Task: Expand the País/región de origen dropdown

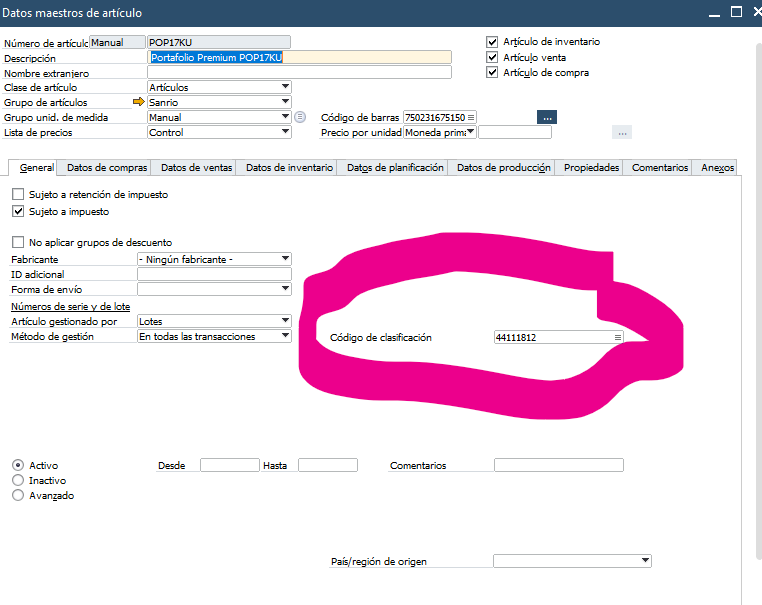Action: [x=645, y=561]
